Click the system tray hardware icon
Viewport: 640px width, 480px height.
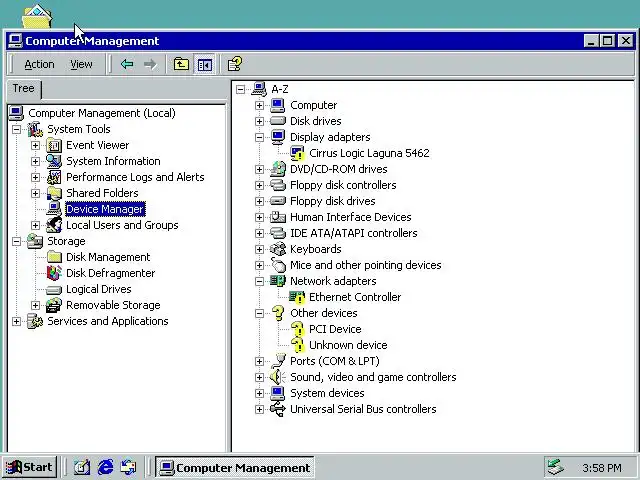pyautogui.click(x=556, y=468)
